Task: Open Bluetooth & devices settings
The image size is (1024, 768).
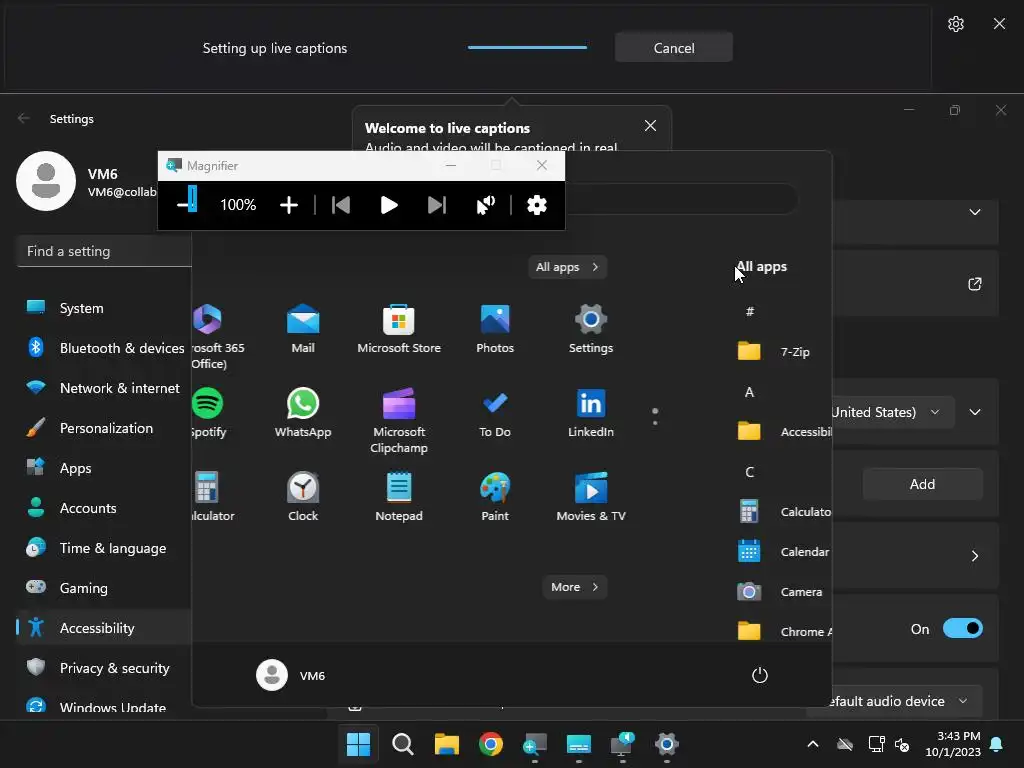Action: tap(104, 348)
